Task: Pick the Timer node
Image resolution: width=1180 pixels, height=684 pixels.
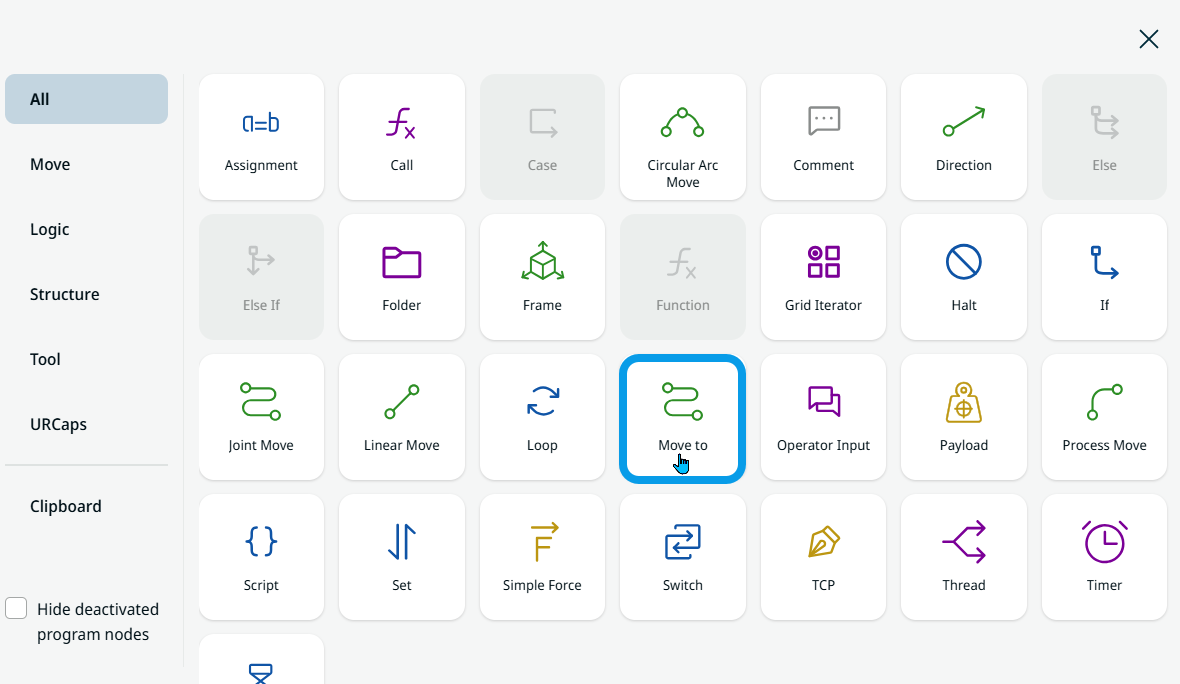Action: click(x=1104, y=557)
